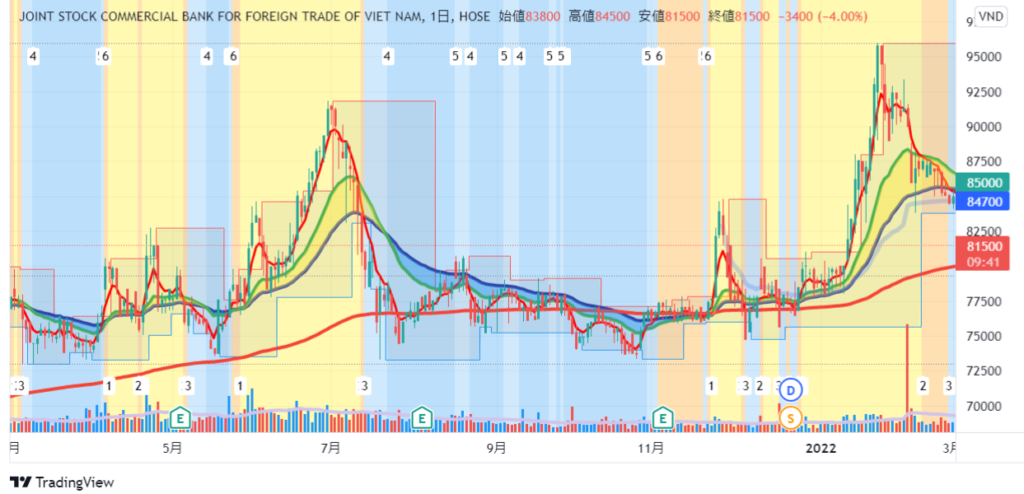
Task: Click the 1日 interval label
Action: point(443,16)
